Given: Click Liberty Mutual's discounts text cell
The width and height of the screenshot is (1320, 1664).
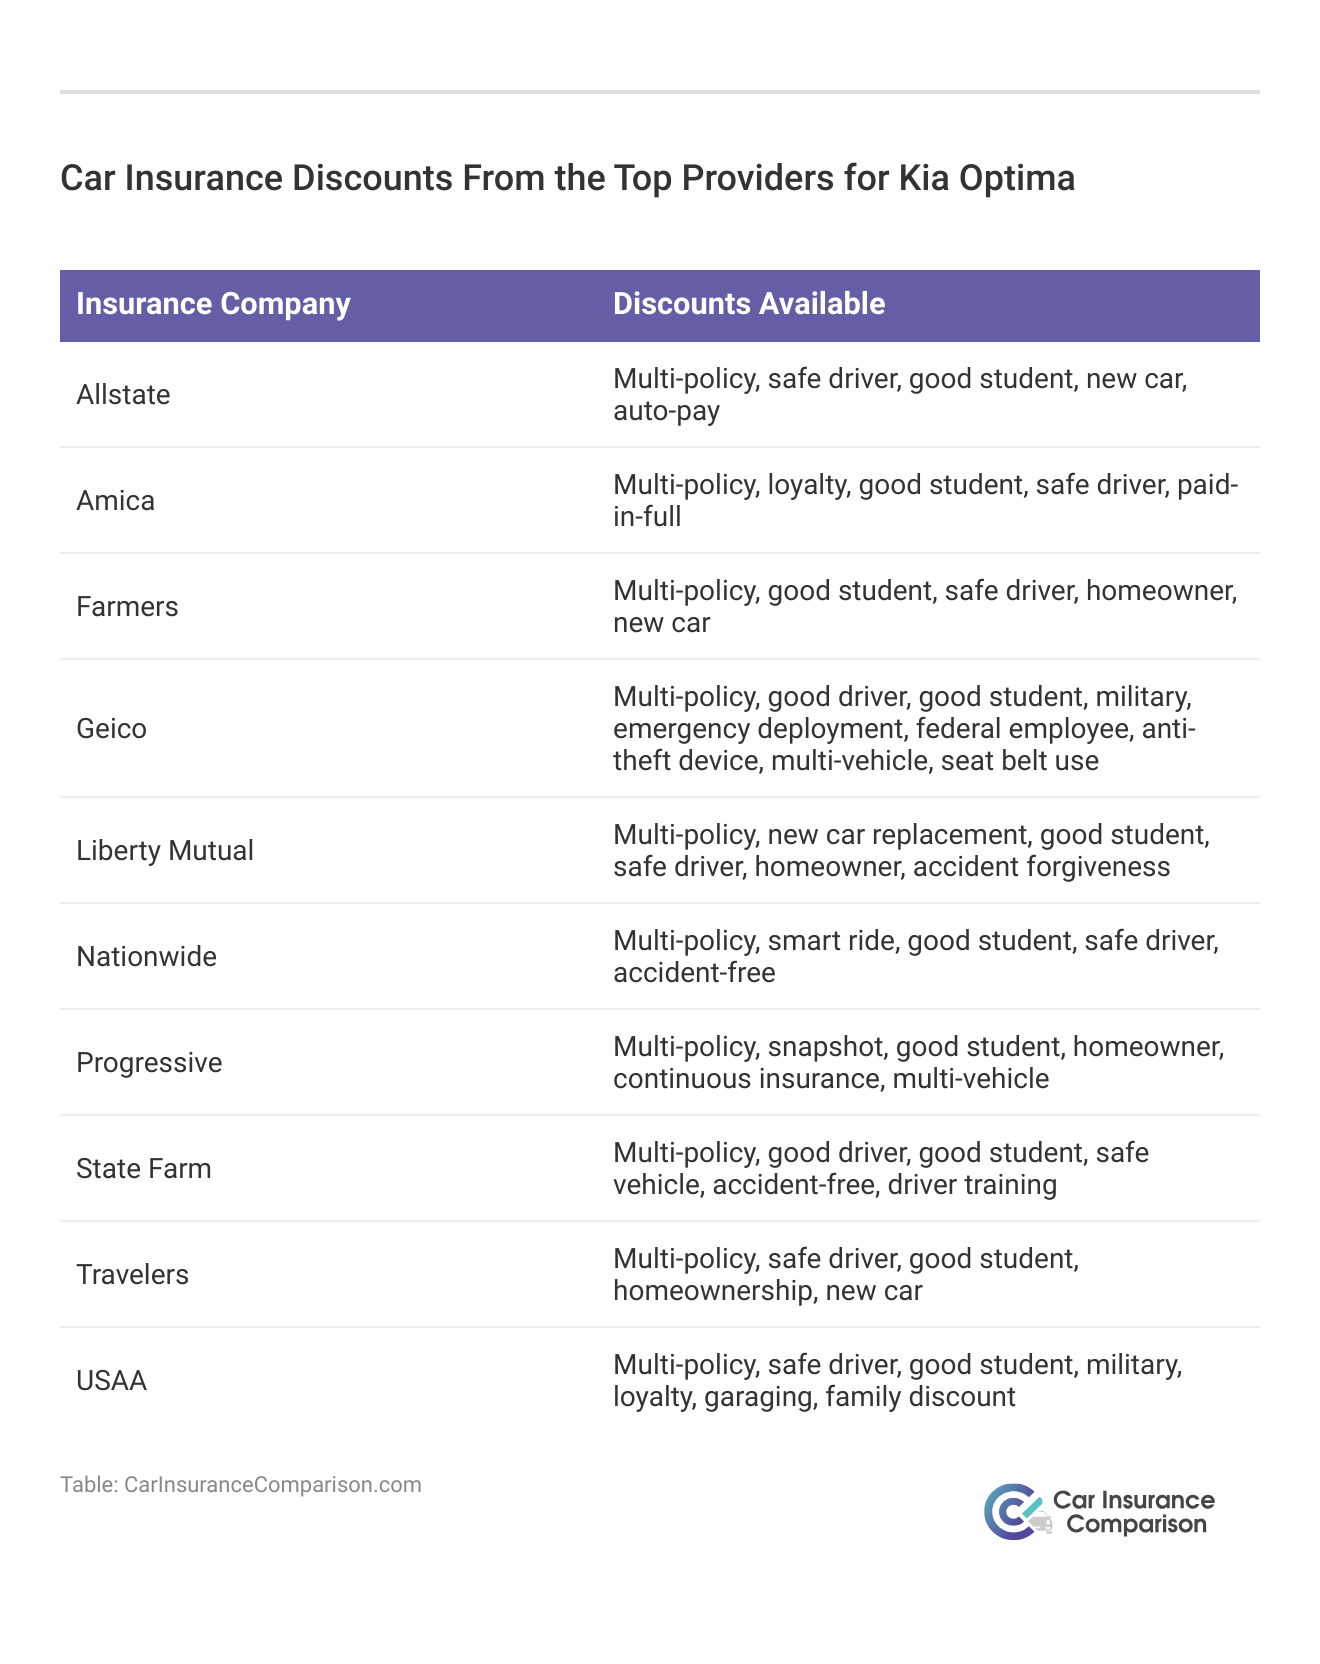Looking at the screenshot, I should click(911, 850).
